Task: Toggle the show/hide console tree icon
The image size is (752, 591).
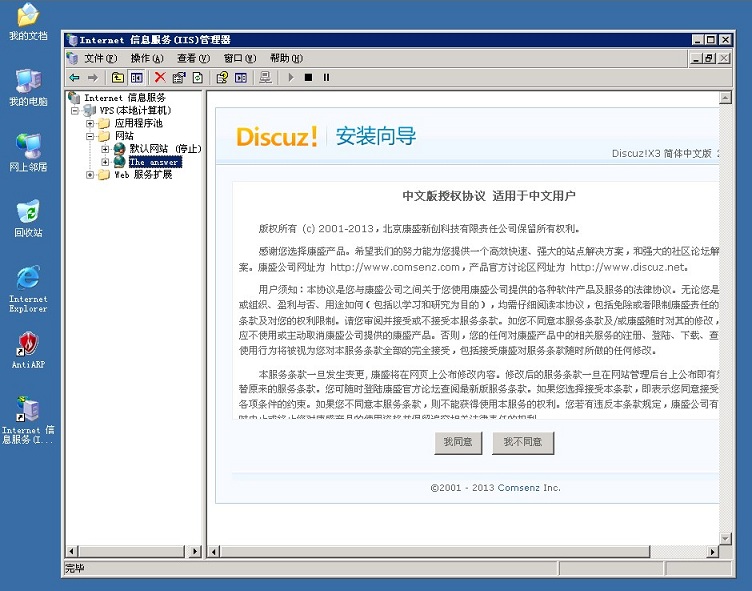Action: click(x=137, y=77)
